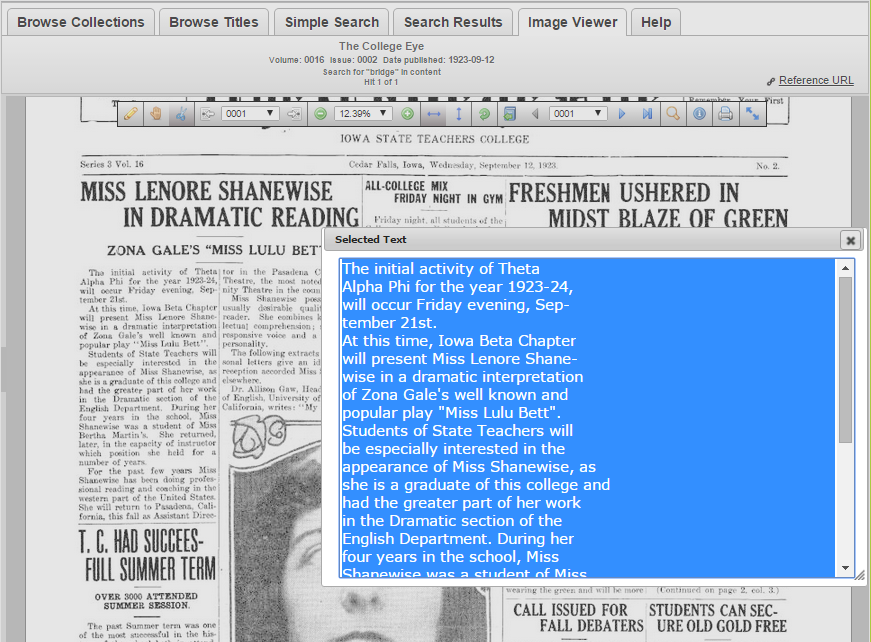Go to the next page
This screenshot has height=642, width=871.
tap(622, 114)
